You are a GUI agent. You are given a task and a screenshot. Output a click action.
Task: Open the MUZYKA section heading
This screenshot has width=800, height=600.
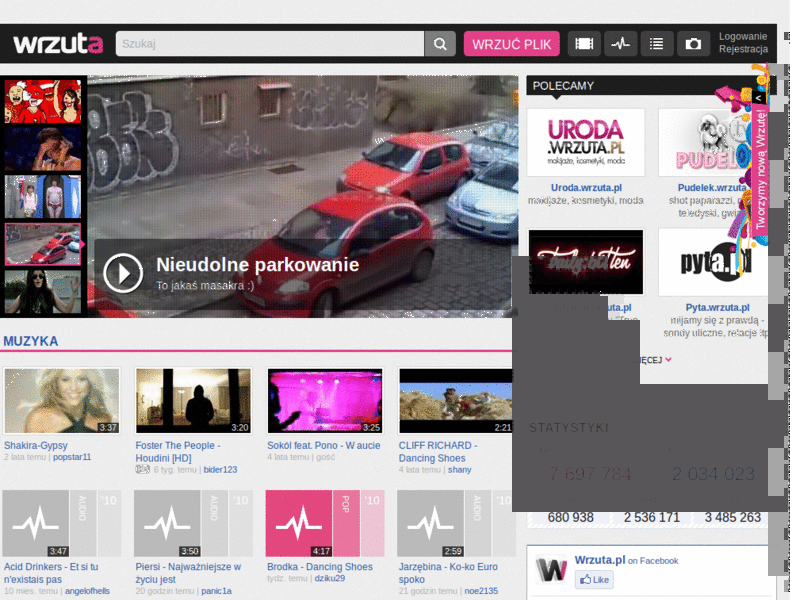[31, 341]
